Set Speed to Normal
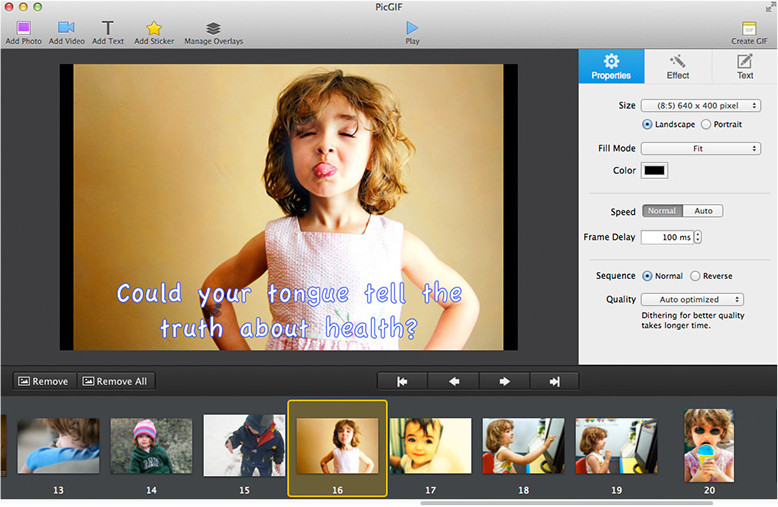 (662, 211)
